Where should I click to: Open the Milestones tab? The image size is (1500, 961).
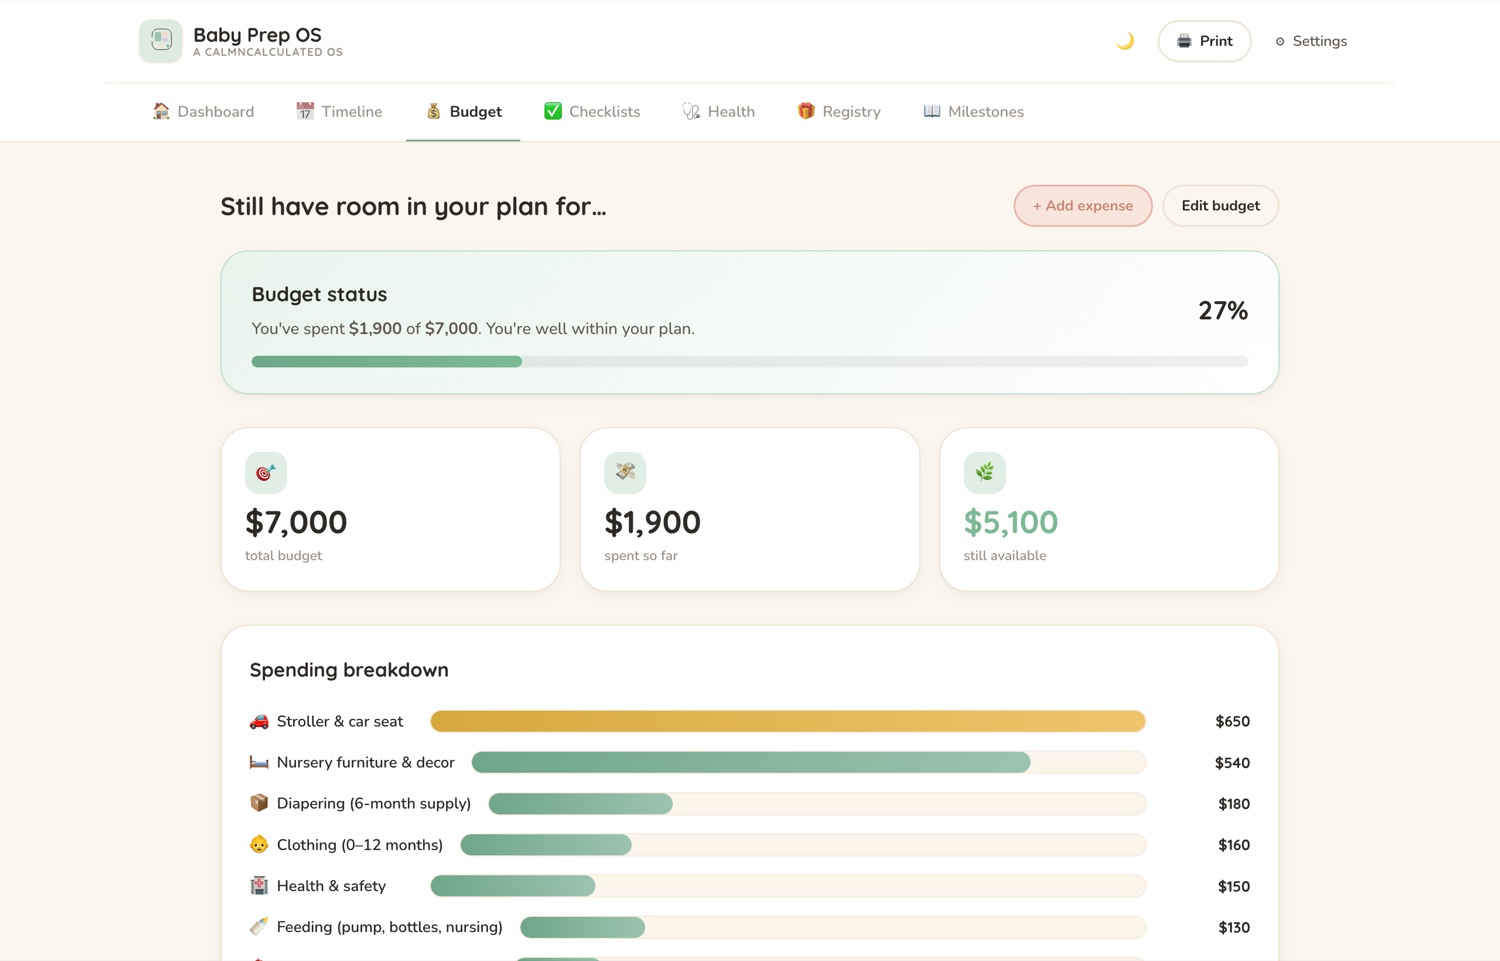pyautogui.click(x=973, y=112)
